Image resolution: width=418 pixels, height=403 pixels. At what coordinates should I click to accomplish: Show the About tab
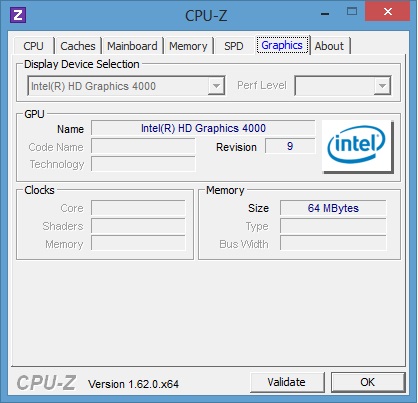coord(329,46)
